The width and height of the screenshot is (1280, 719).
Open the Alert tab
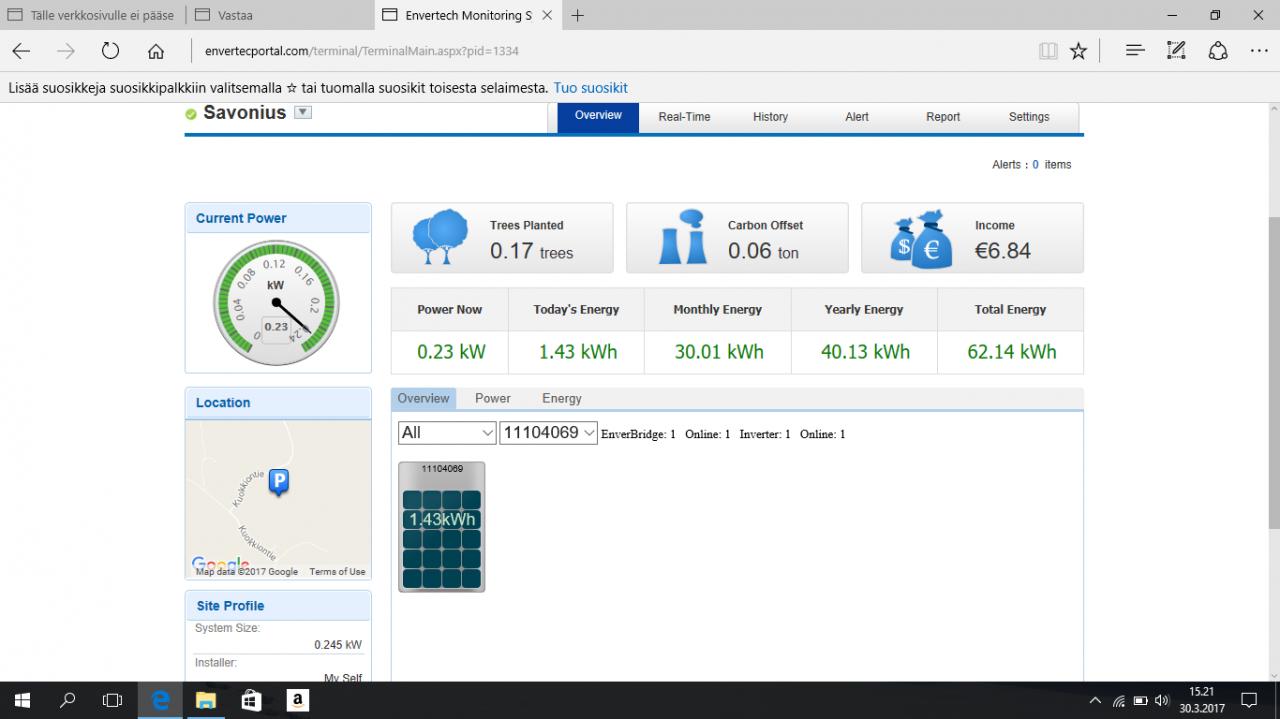pyautogui.click(x=857, y=117)
